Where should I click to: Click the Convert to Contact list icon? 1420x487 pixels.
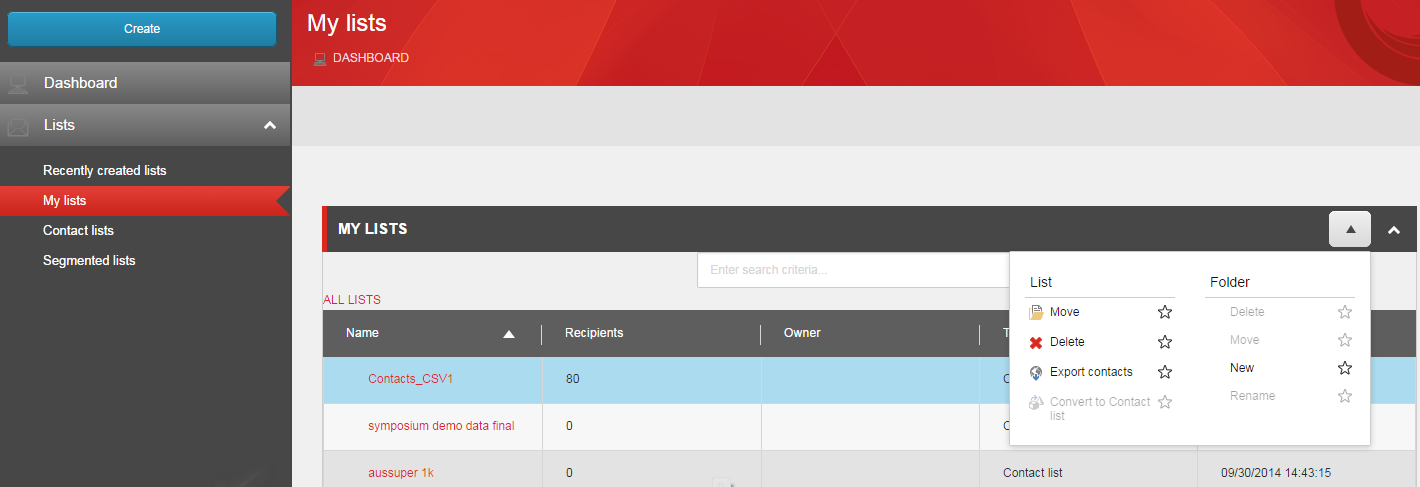(x=1036, y=402)
